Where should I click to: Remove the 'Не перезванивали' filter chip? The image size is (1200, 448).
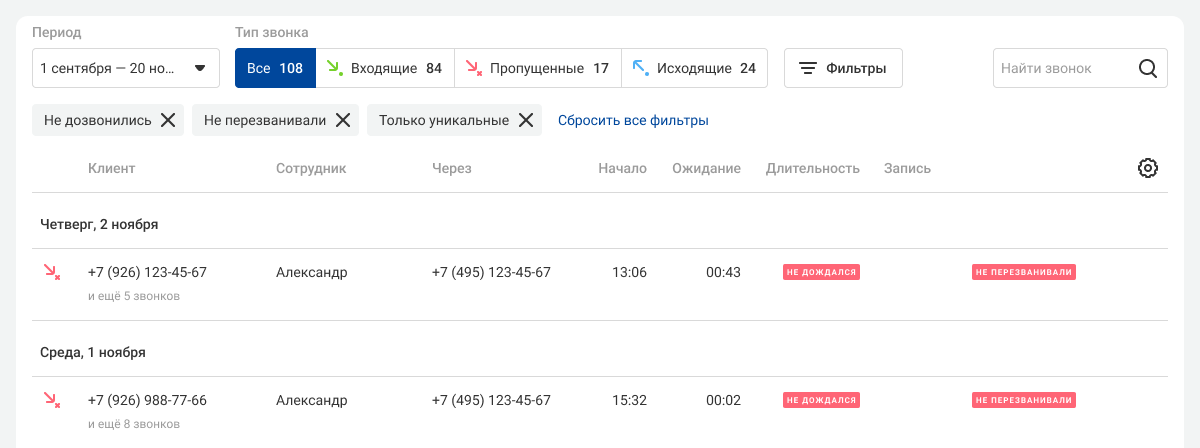(x=342, y=120)
